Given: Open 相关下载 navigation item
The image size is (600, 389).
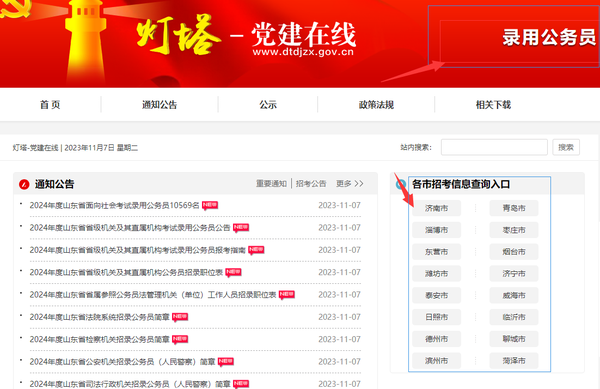Looking at the screenshot, I should coord(493,105).
